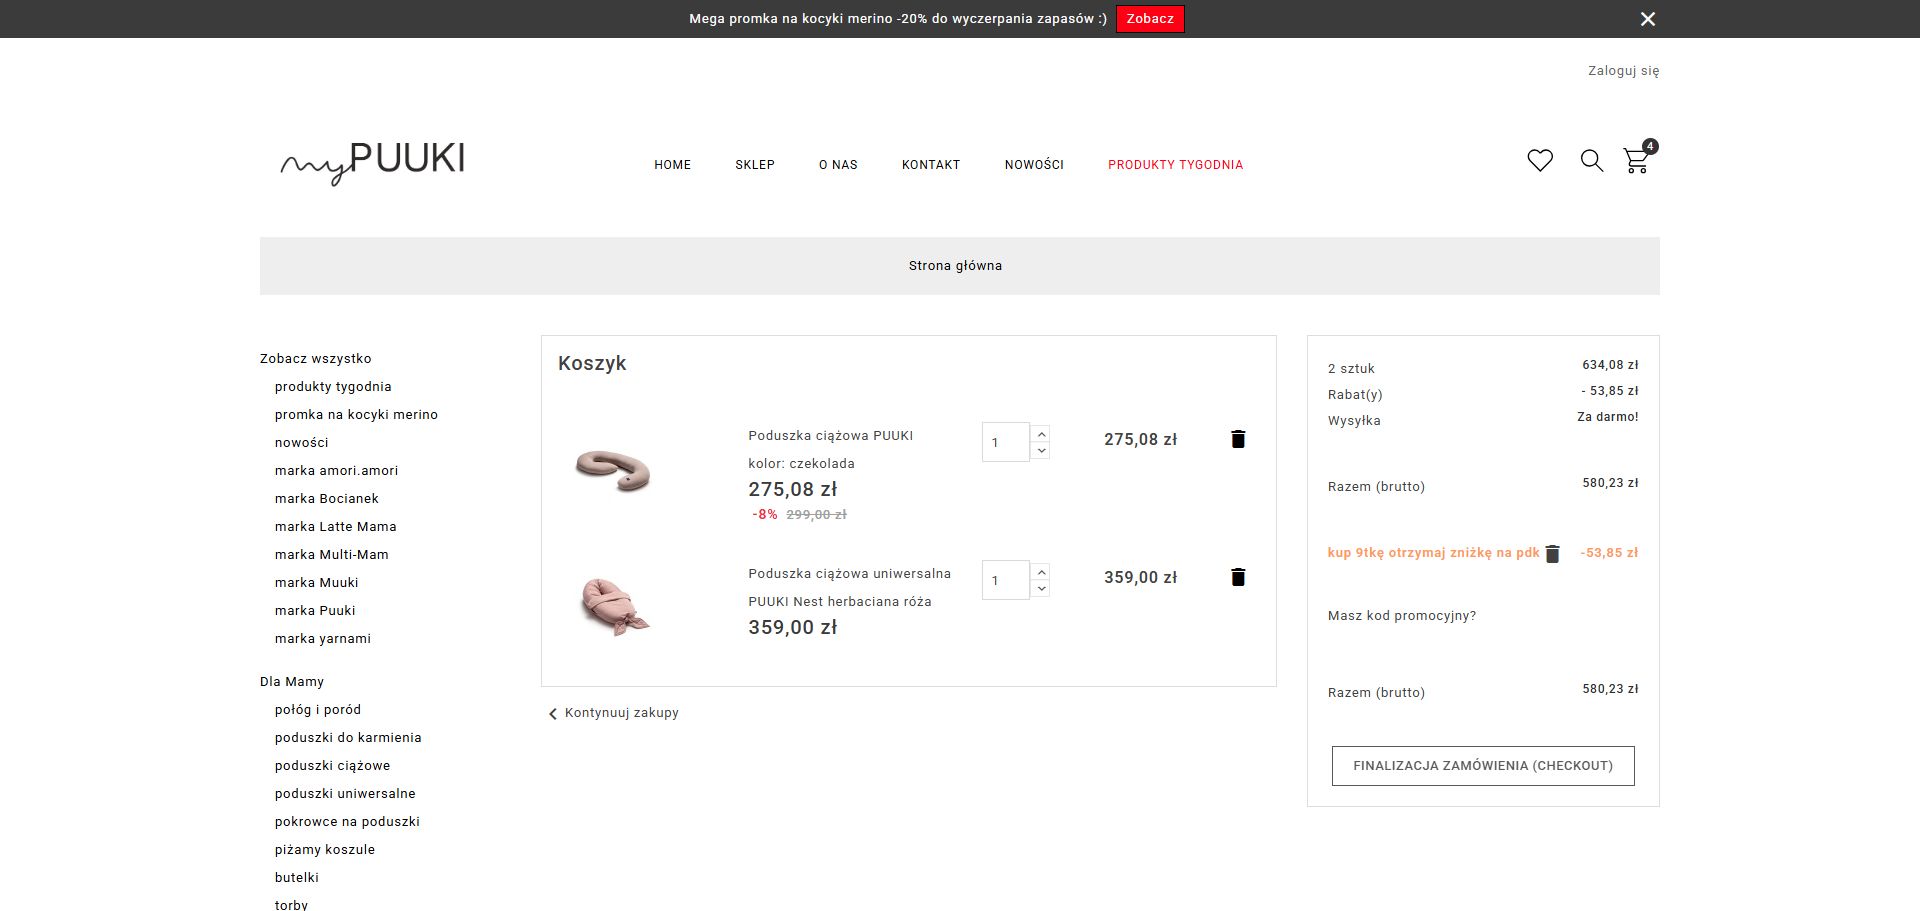Increase quantity of chocolate PUUKI pillow
Screen dimensions: 1920x911
point(1041,434)
